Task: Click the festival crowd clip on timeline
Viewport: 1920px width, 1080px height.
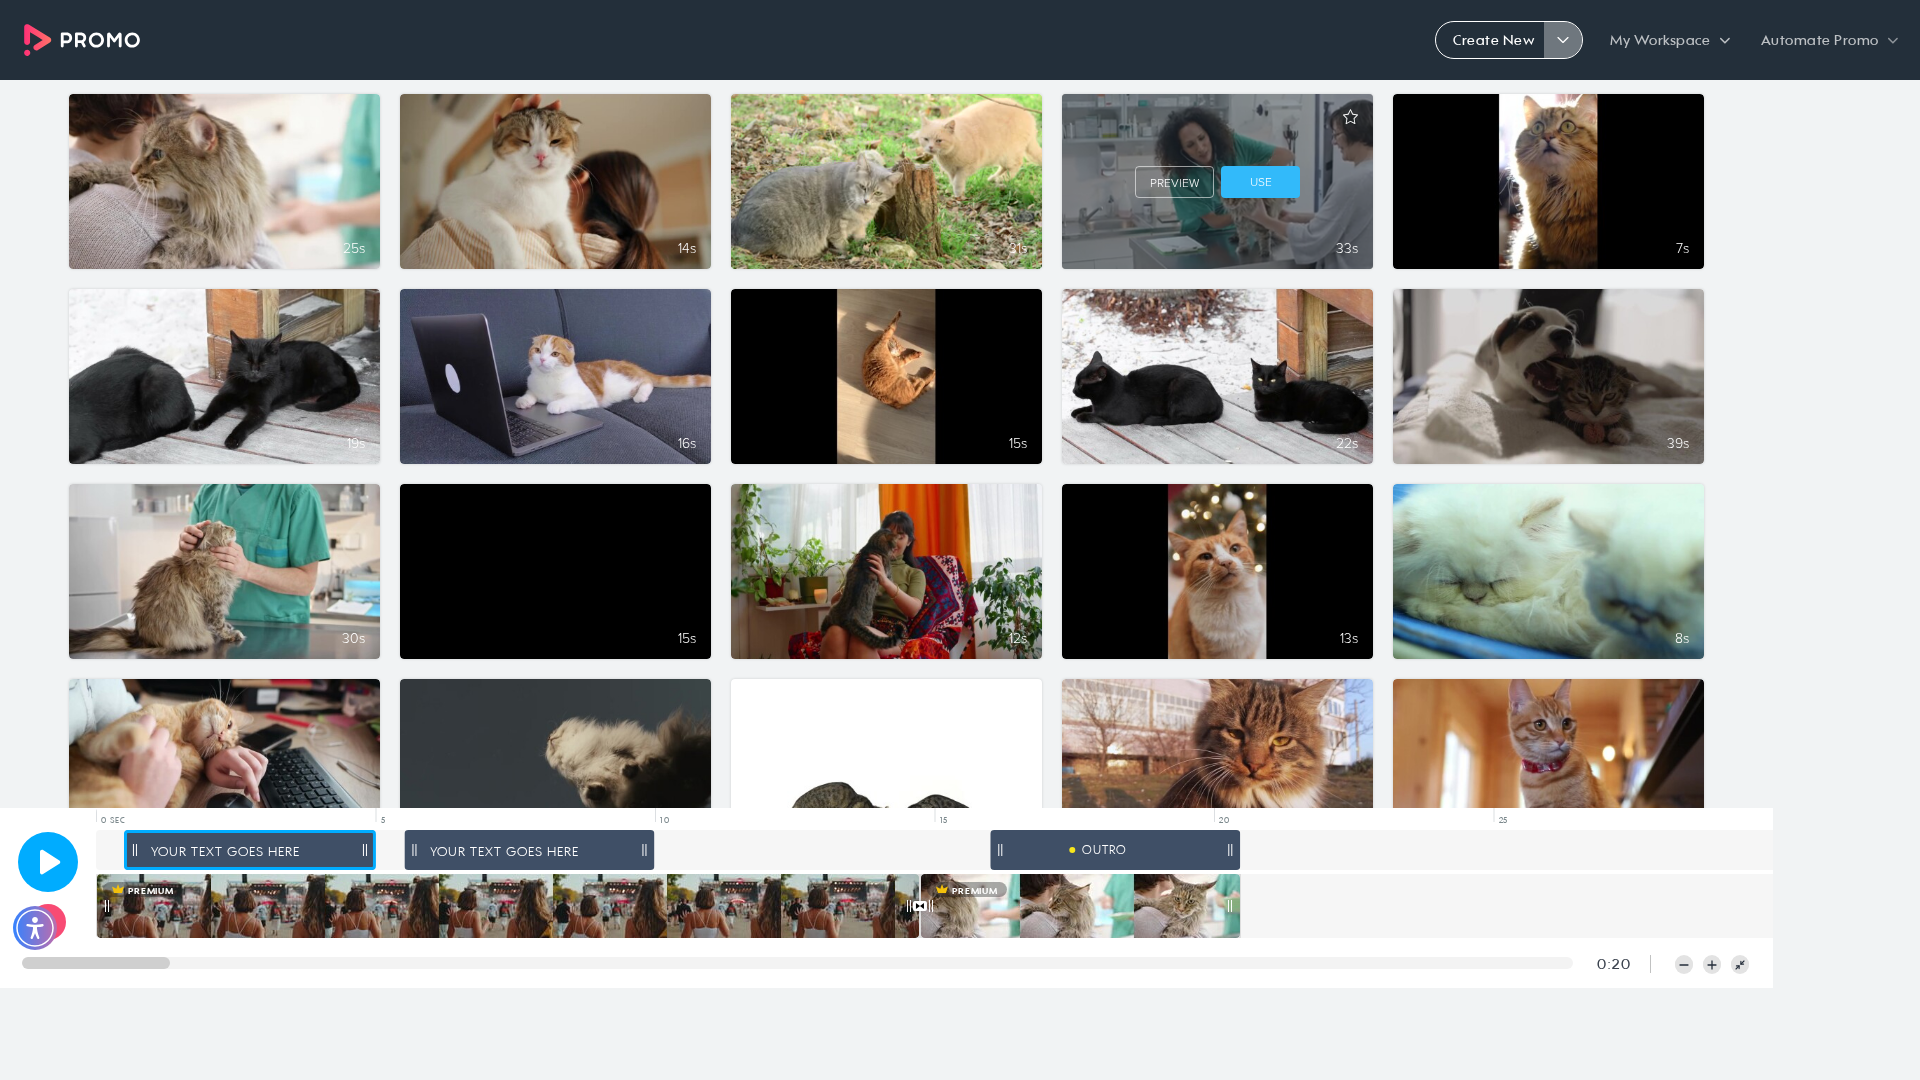Action: click(x=508, y=906)
